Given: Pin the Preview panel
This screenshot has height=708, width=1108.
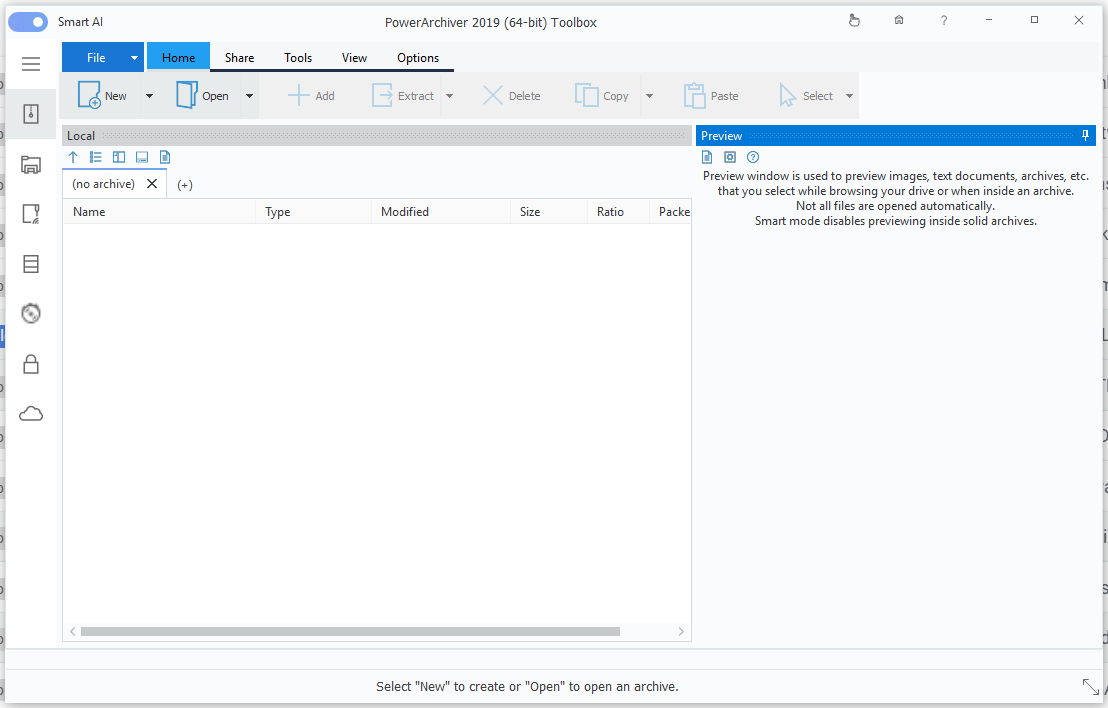Looking at the screenshot, I should pyautogui.click(x=1085, y=136).
